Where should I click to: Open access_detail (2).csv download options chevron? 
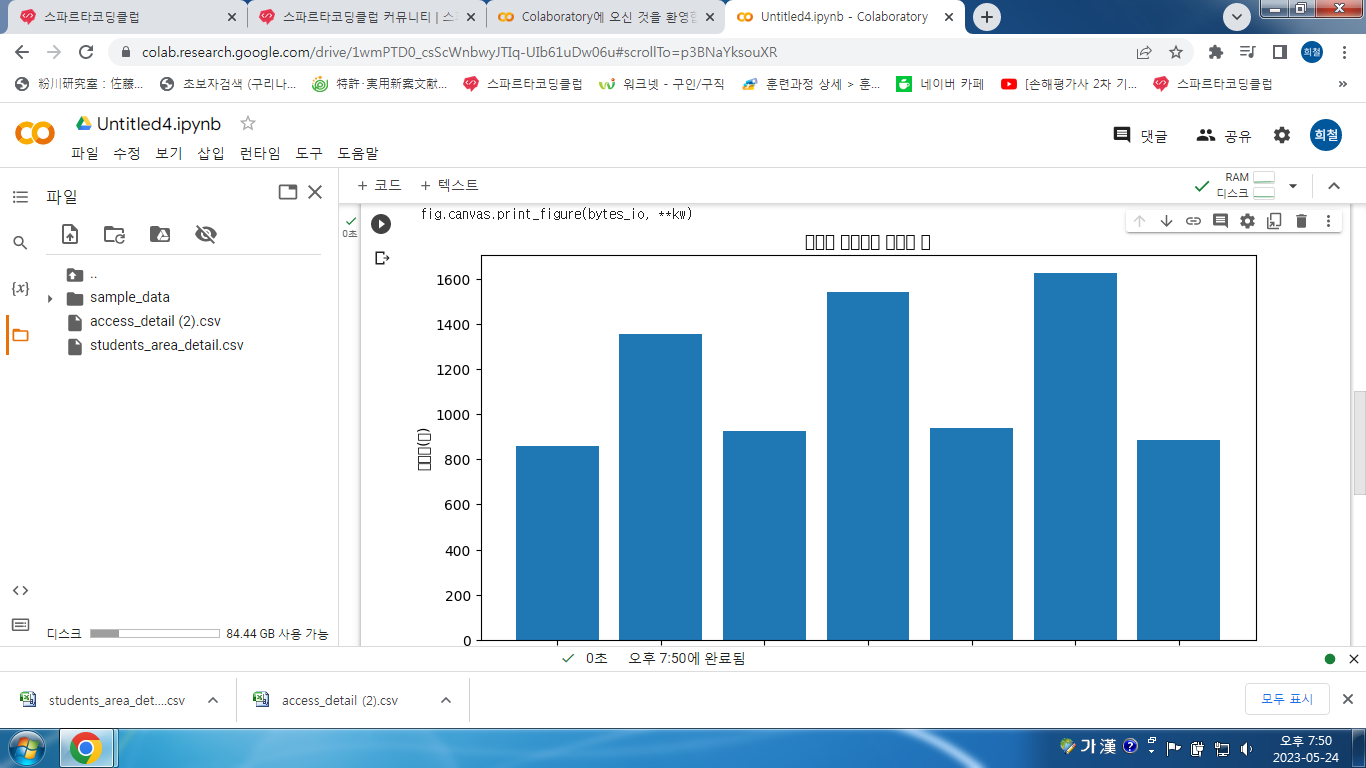click(x=446, y=700)
